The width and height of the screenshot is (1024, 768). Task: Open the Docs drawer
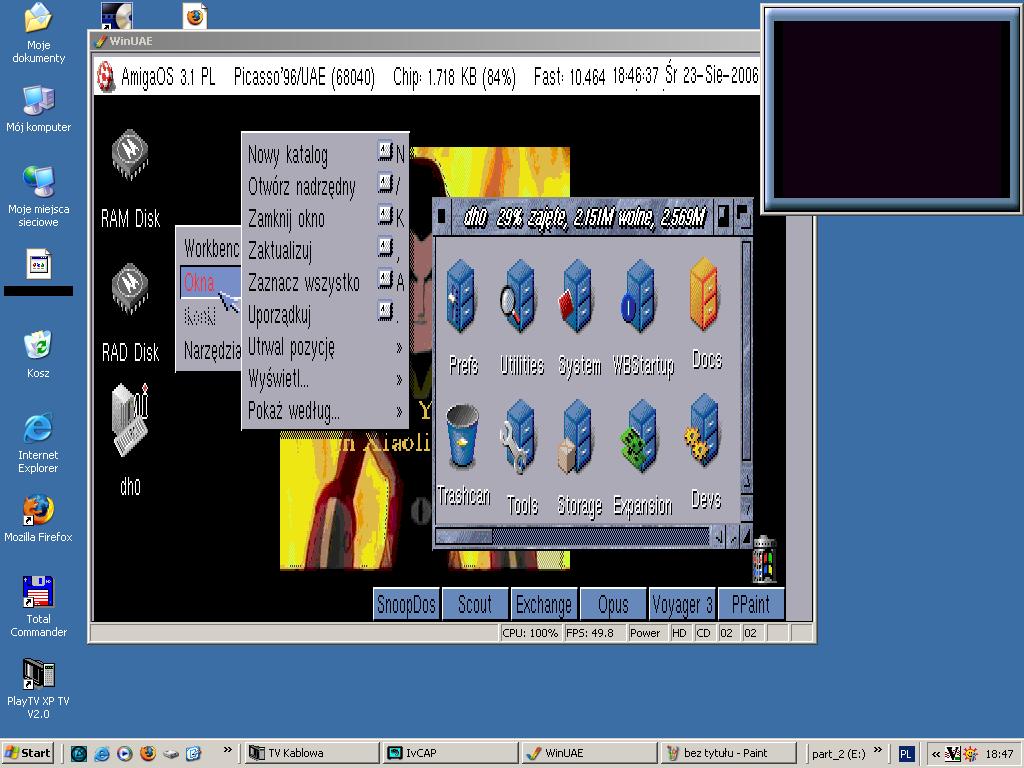705,294
